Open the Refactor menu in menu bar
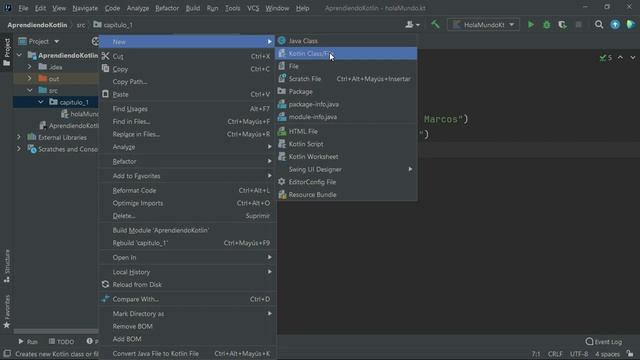Viewport: 640px width, 360px height. 167,8
